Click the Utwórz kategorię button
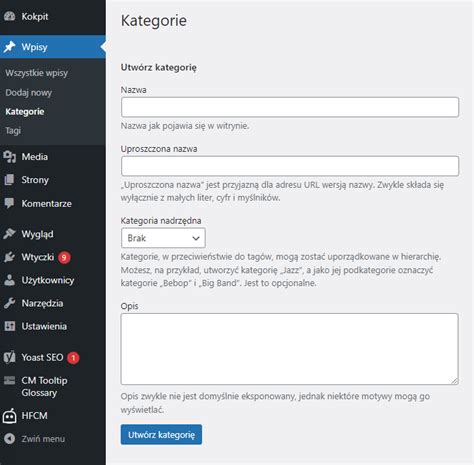 click(161, 434)
